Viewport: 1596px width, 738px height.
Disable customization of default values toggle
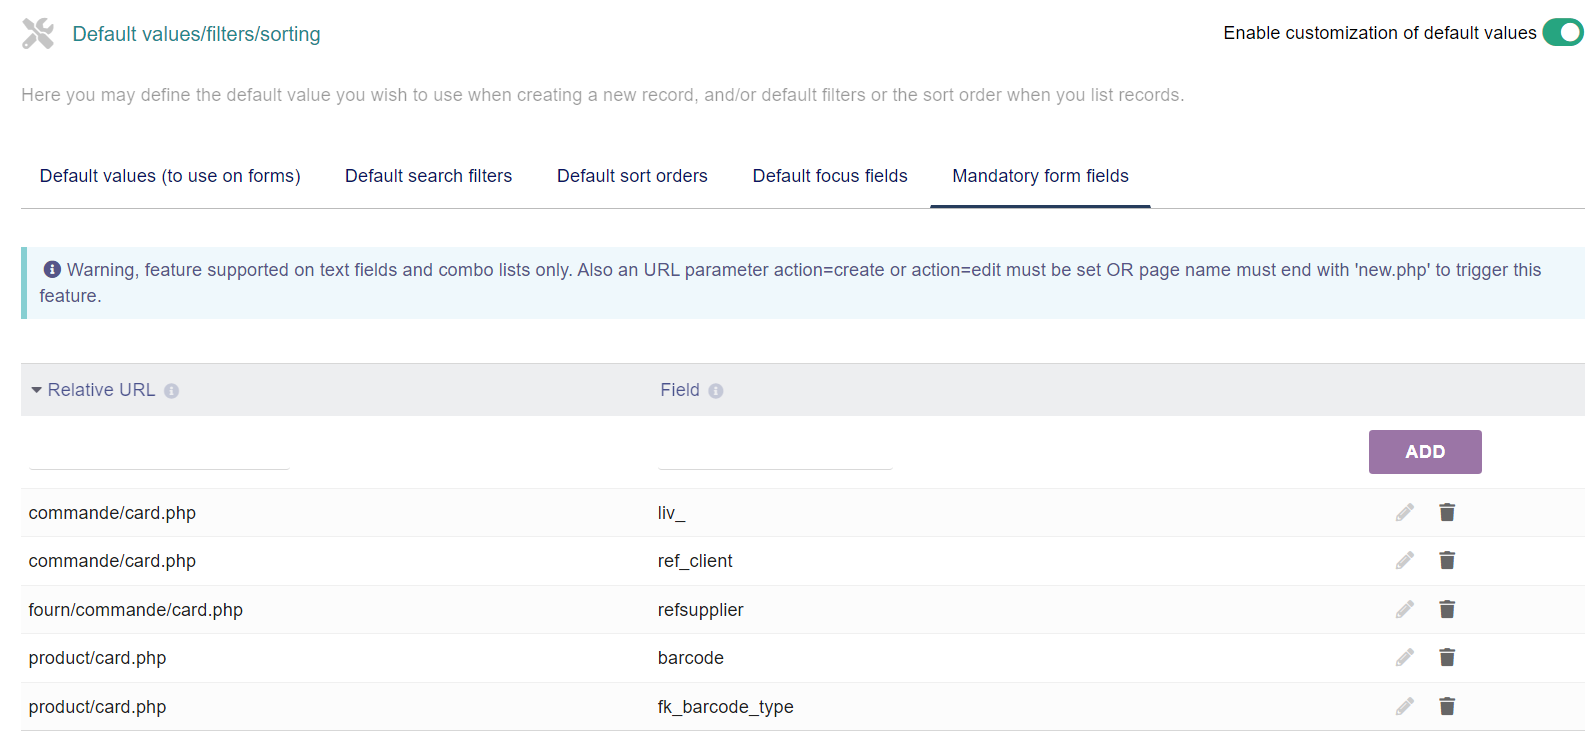[1562, 33]
